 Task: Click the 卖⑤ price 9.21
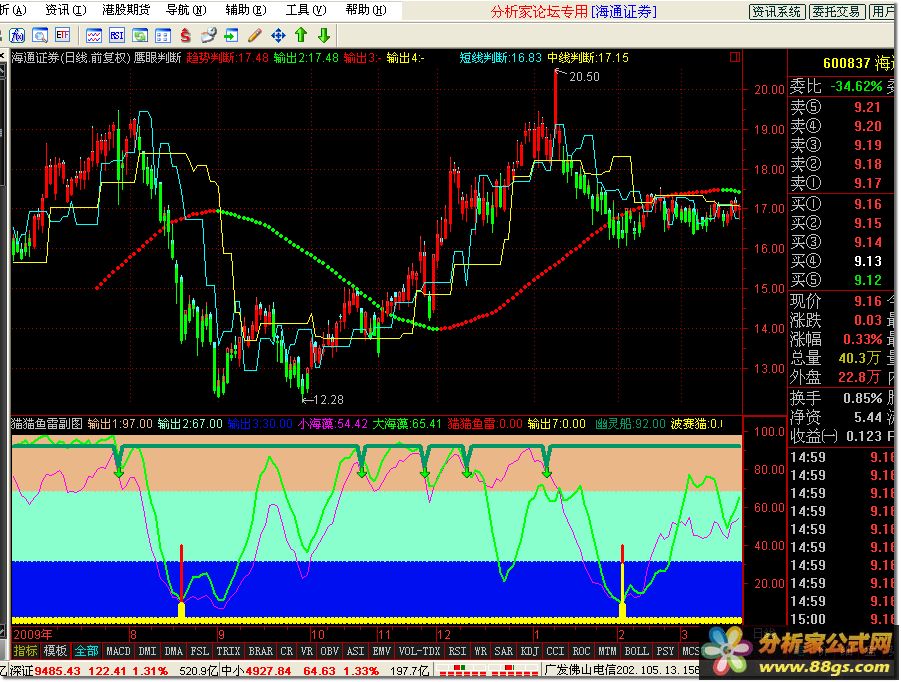point(867,107)
